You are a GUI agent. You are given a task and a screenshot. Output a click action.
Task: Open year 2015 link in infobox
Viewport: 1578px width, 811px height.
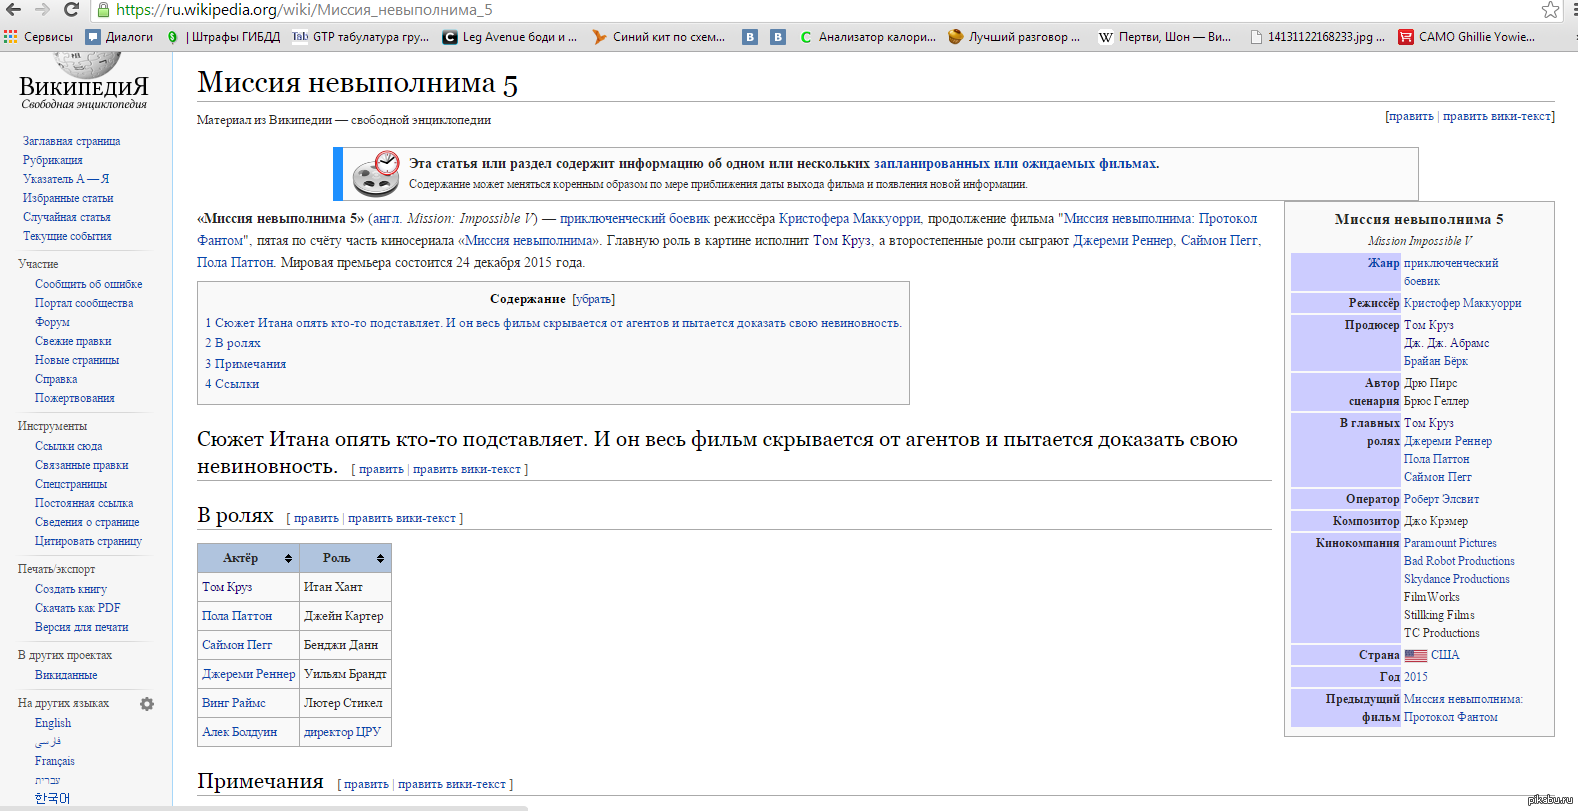click(x=1416, y=677)
